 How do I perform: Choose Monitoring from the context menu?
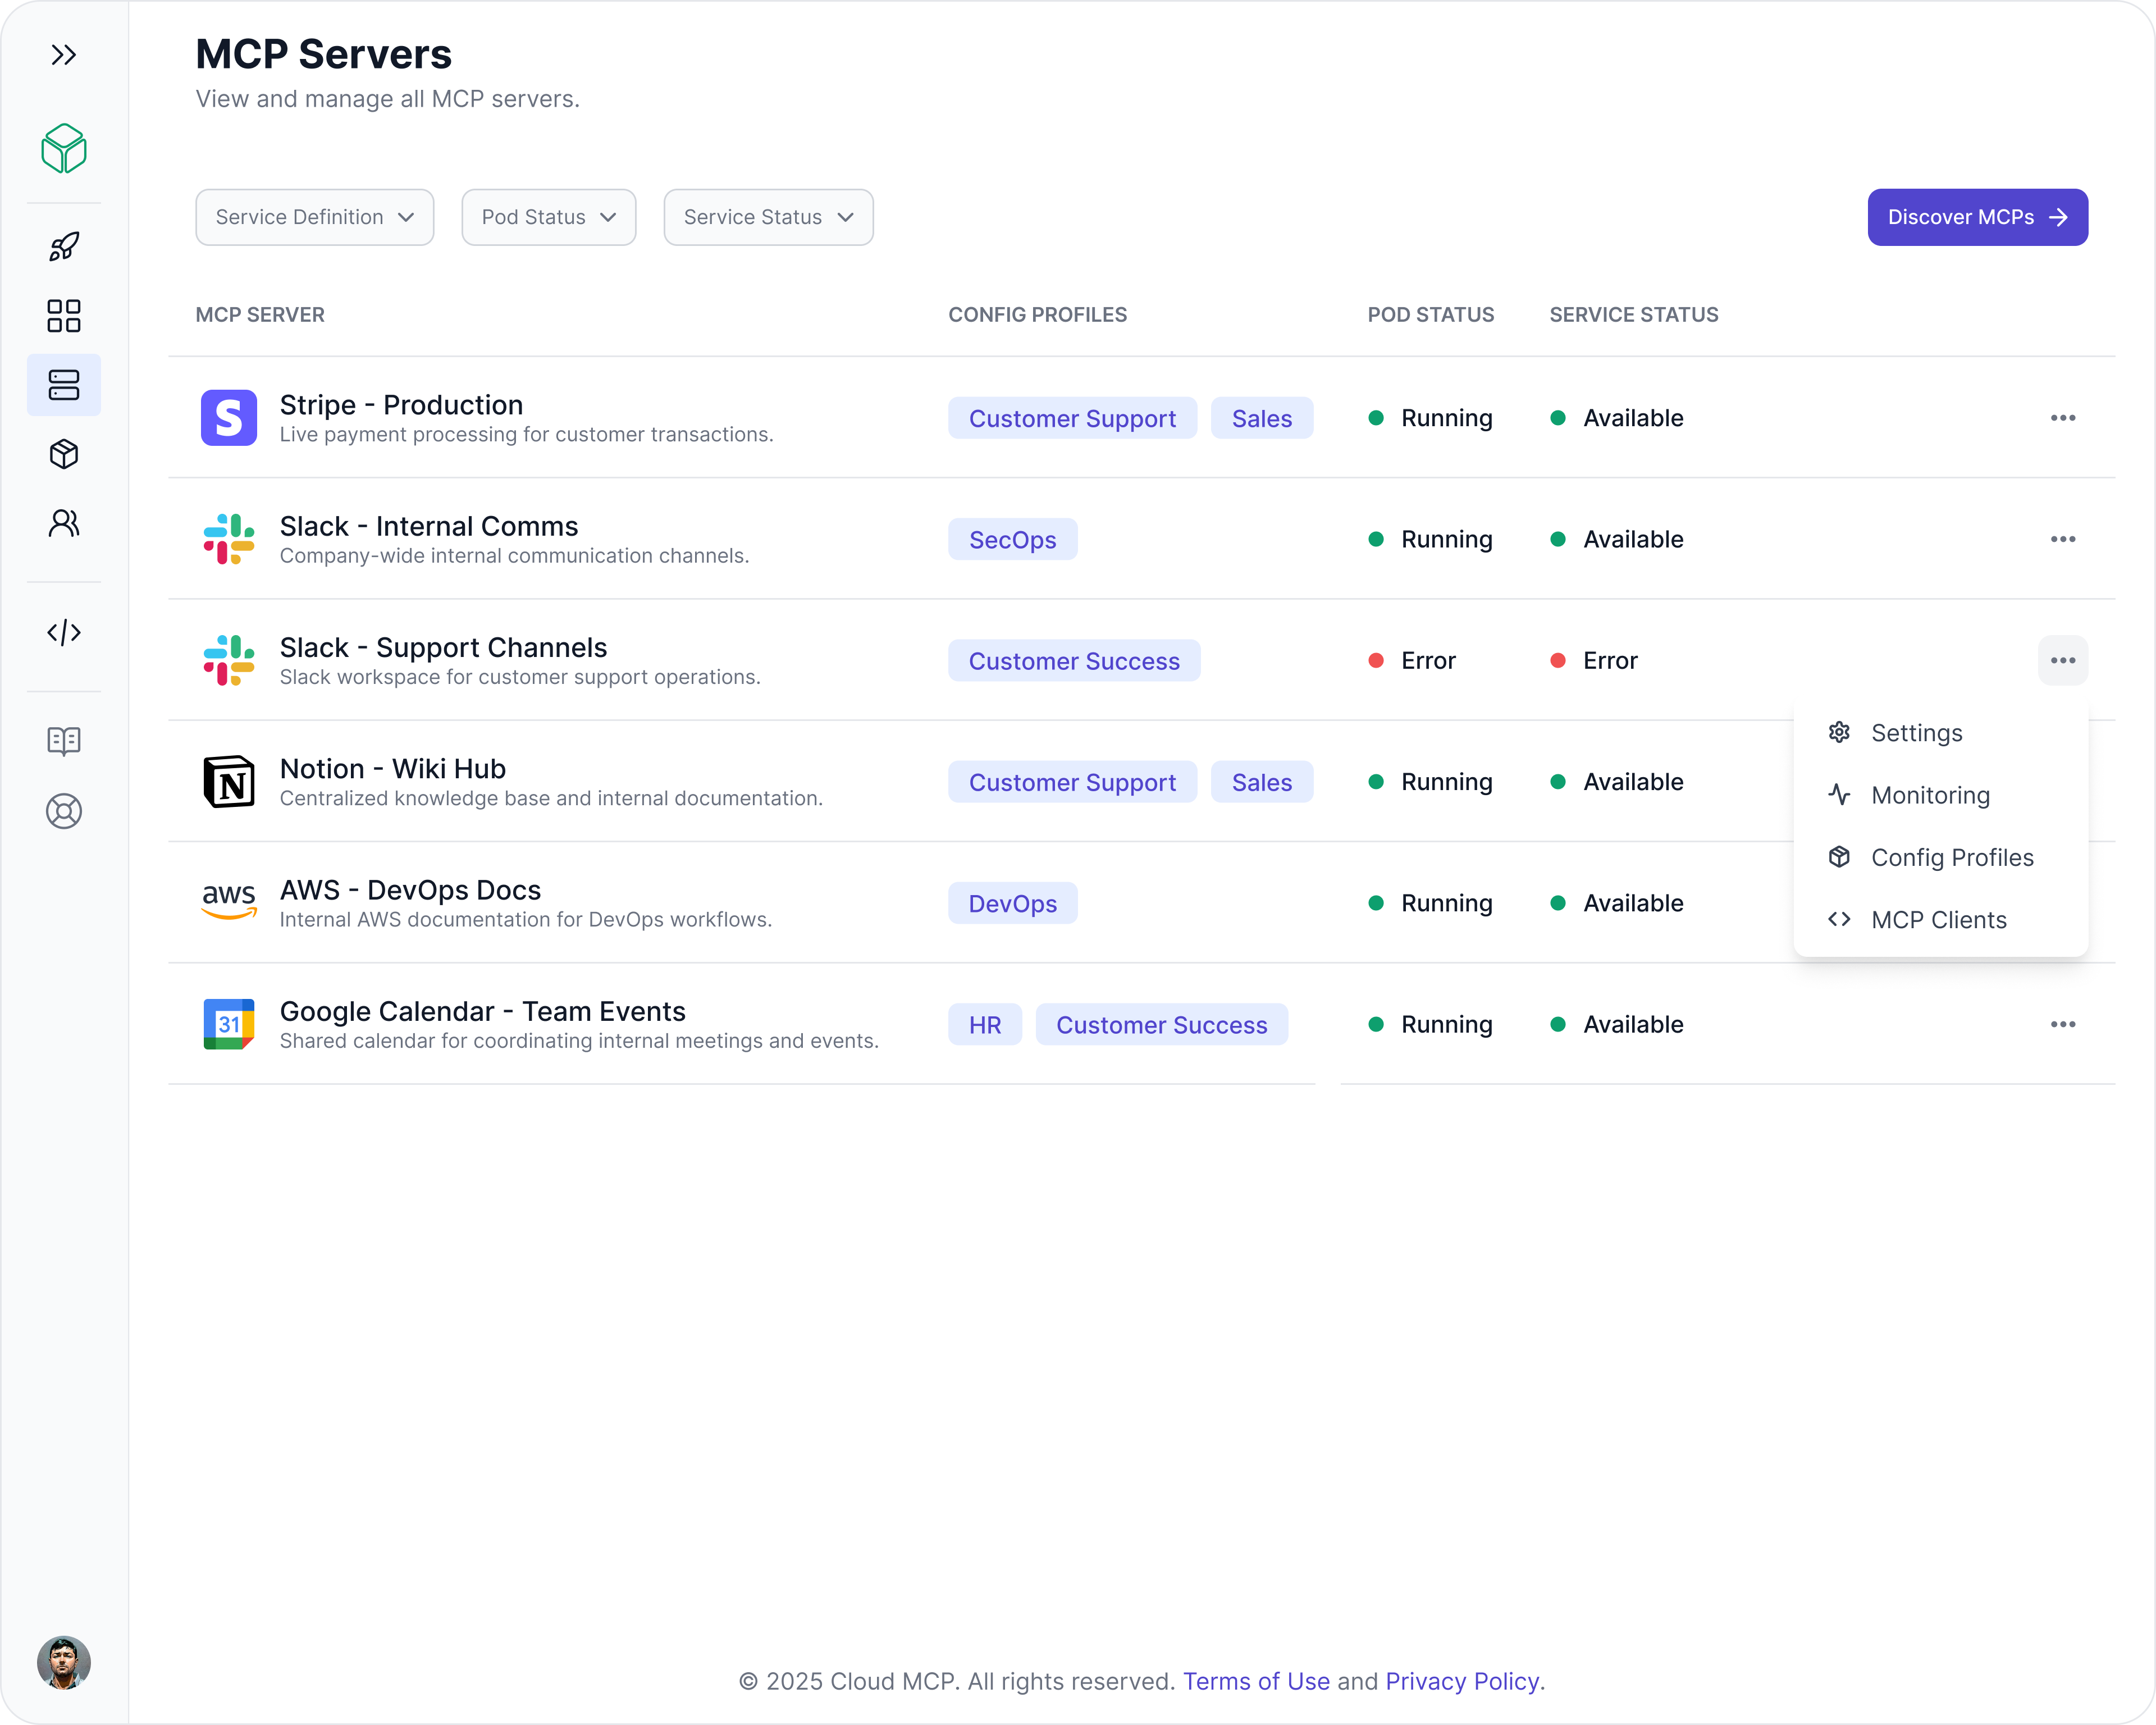pos(1941,795)
